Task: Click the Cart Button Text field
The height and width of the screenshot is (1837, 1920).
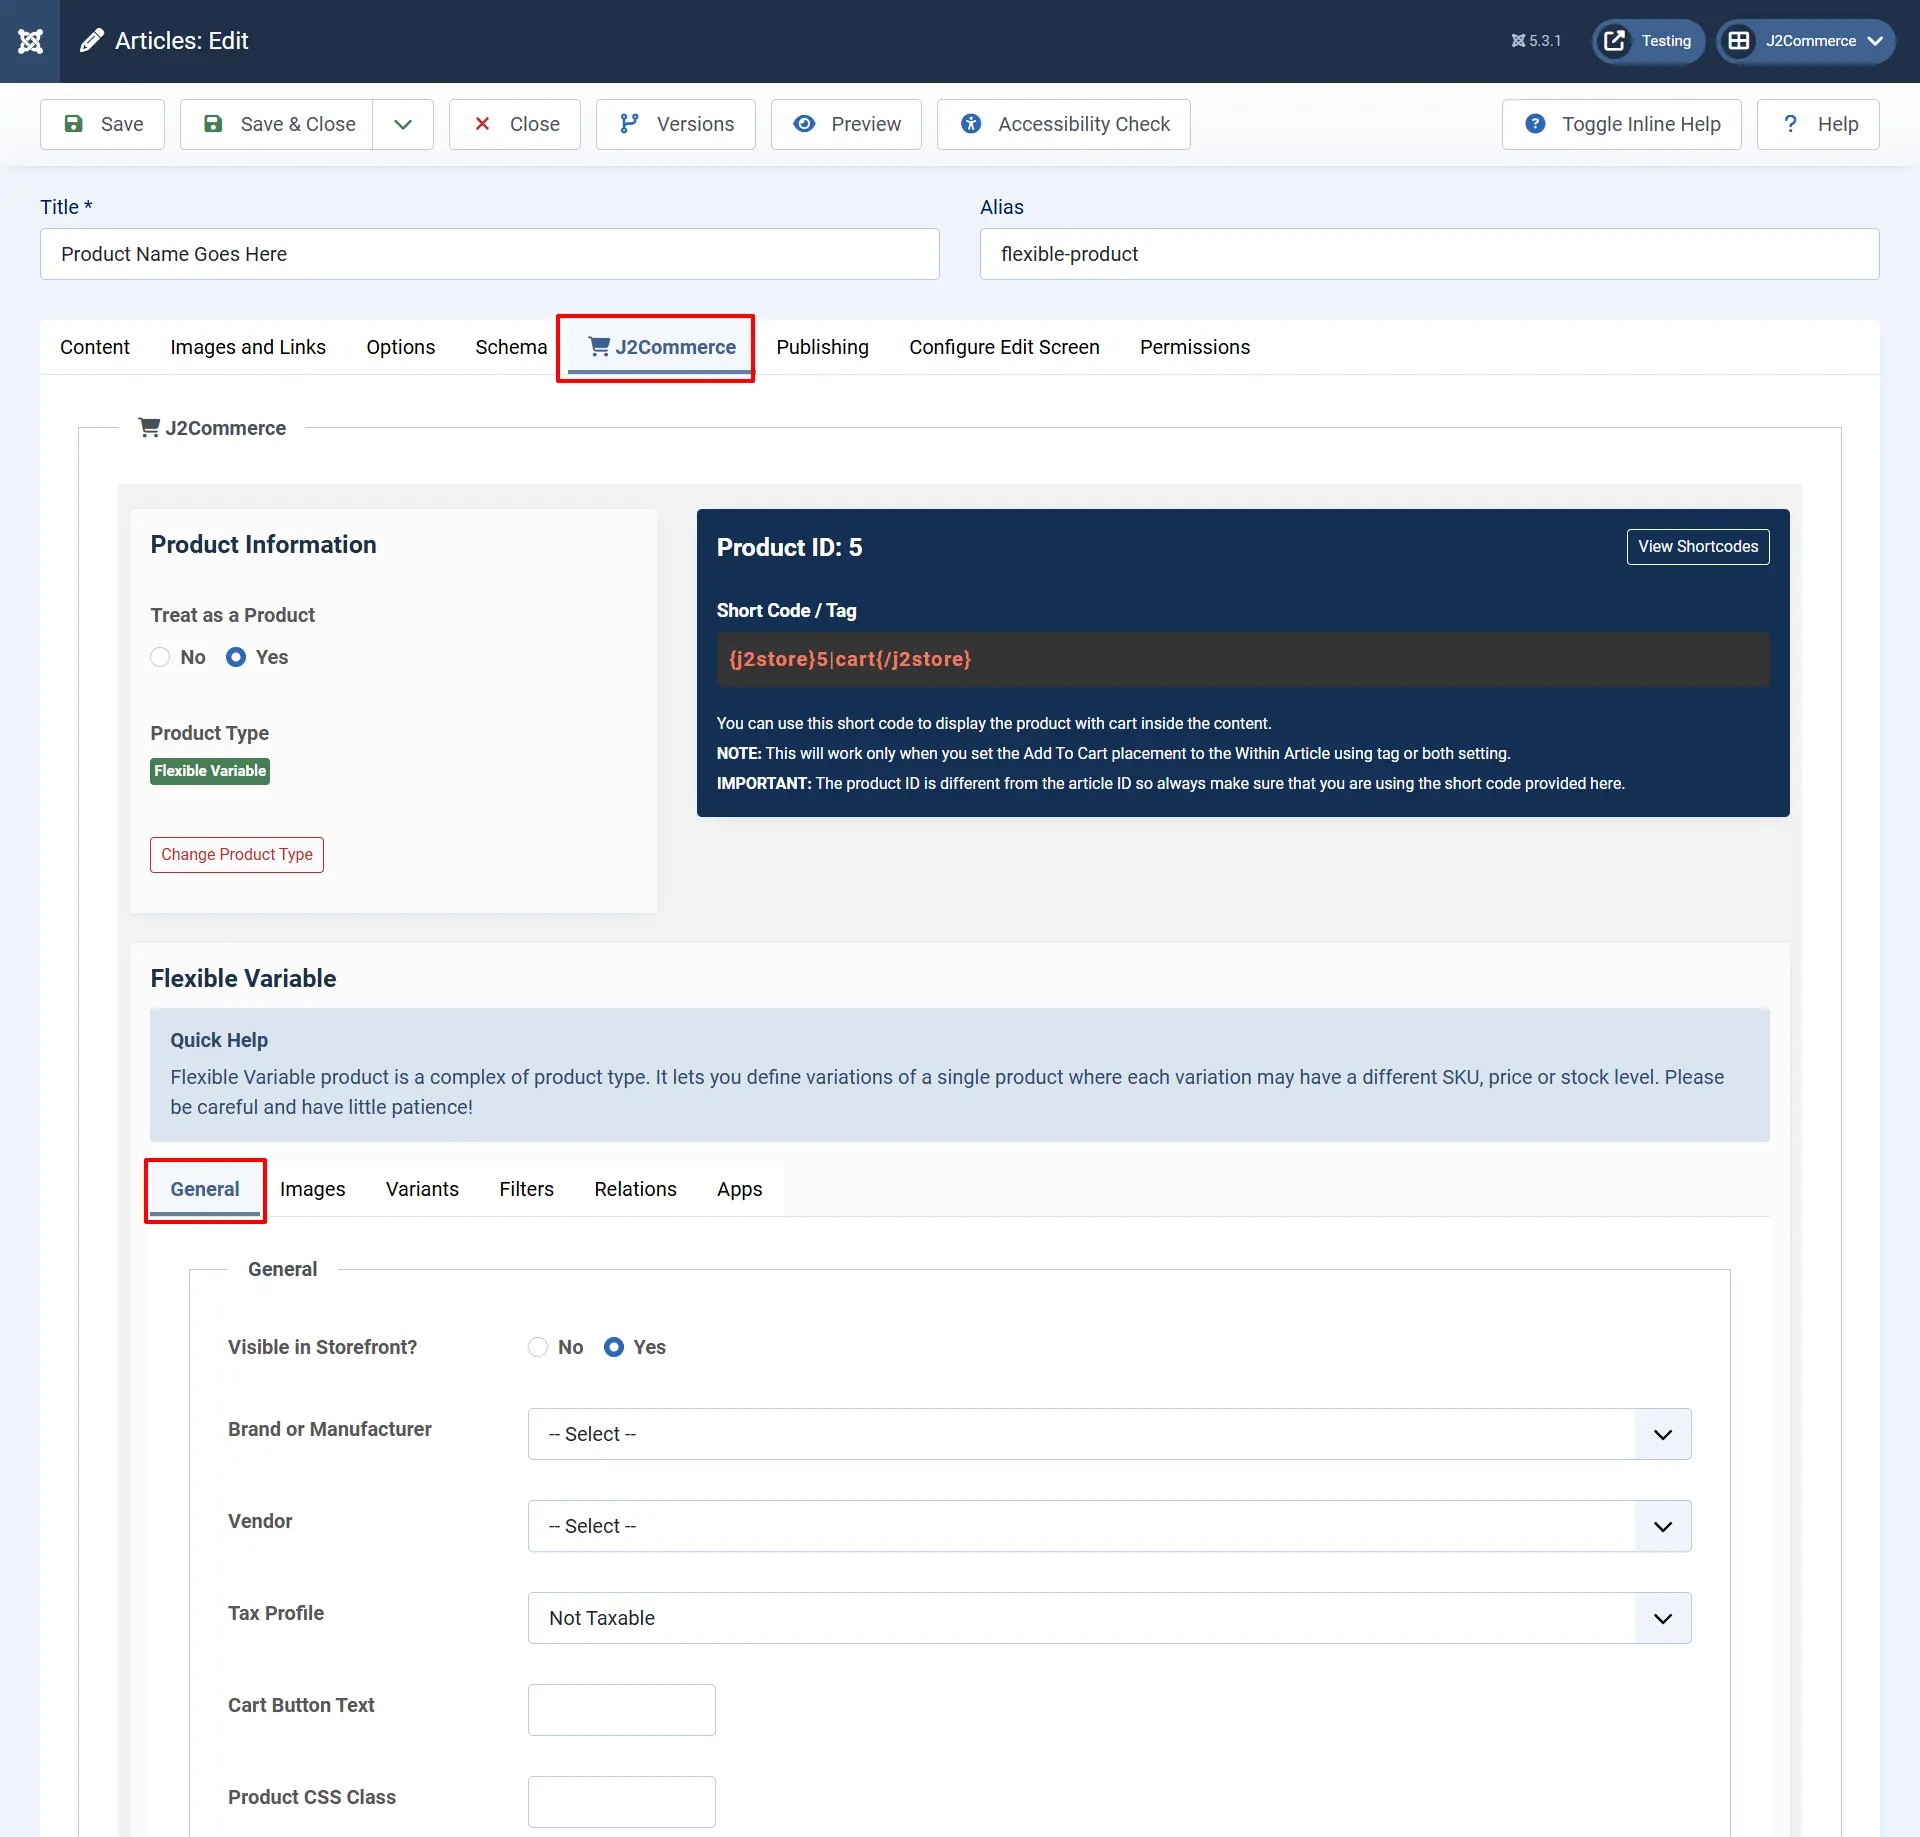Action: click(x=622, y=1710)
